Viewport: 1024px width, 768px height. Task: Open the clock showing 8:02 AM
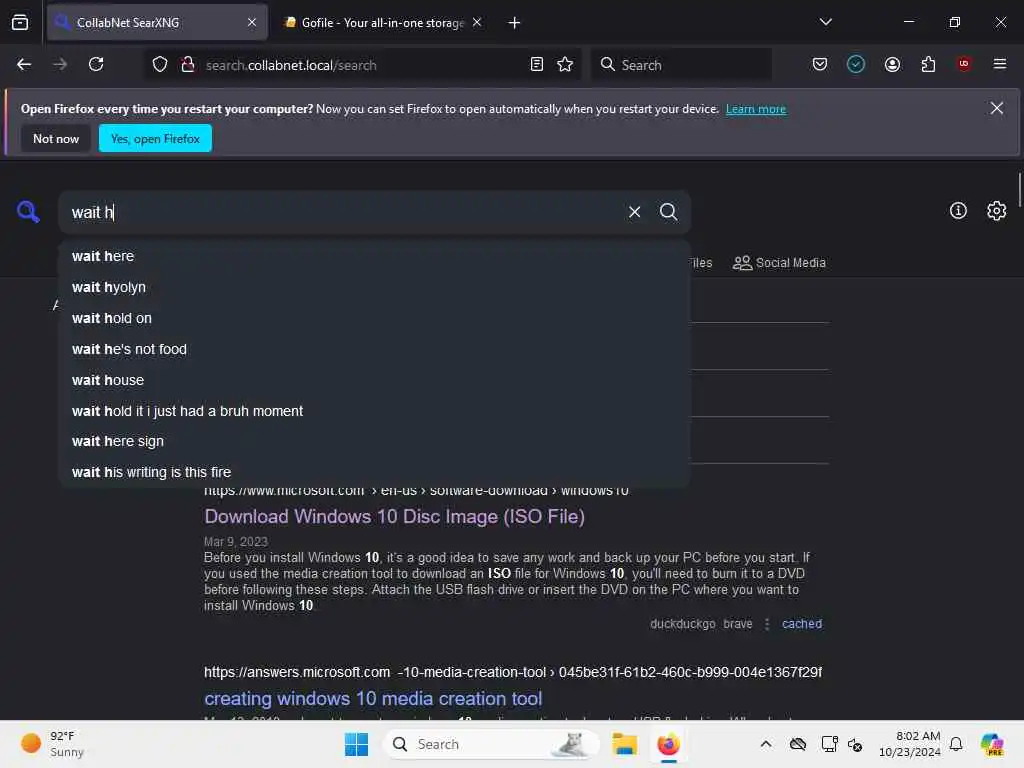pyautogui.click(x=910, y=744)
